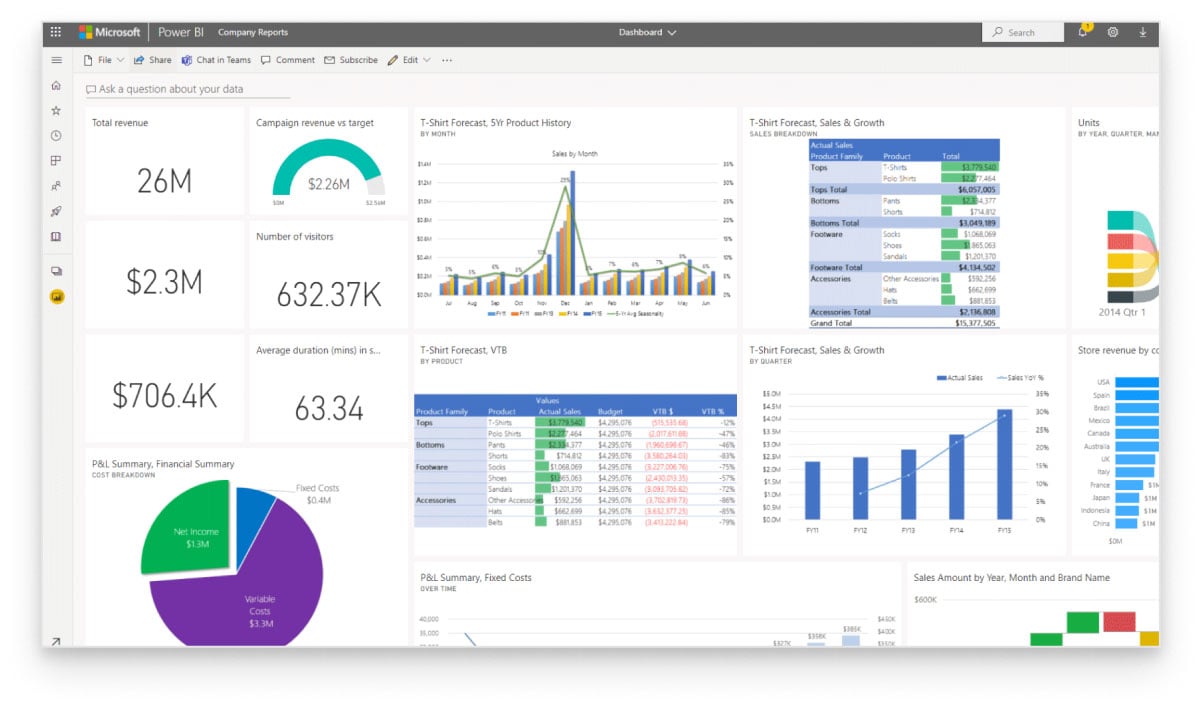Screen dimensions: 1201x708
Task: Open Recent clock icon in sidebar
Action: pos(56,136)
